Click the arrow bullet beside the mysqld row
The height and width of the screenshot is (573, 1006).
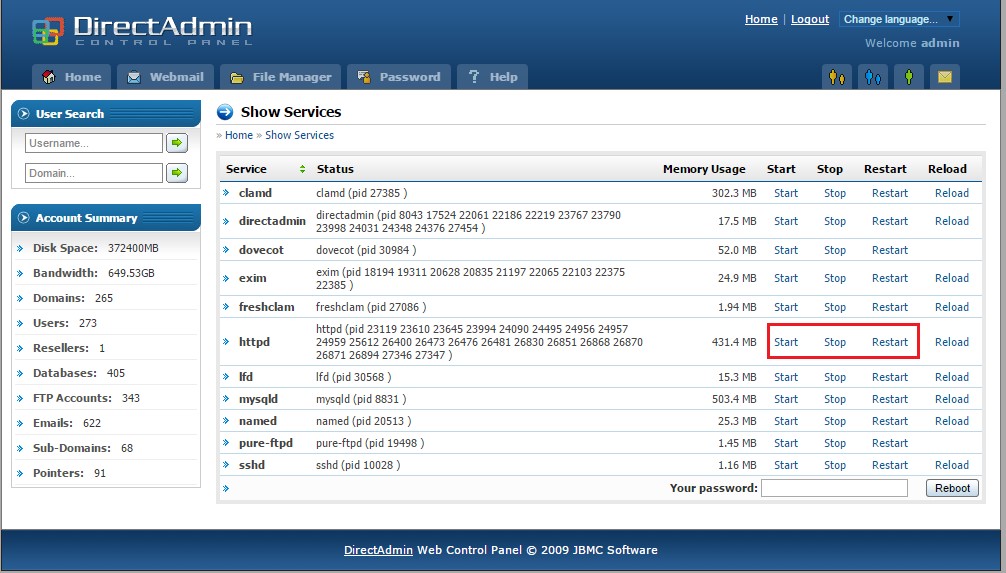(x=226, y=398)
